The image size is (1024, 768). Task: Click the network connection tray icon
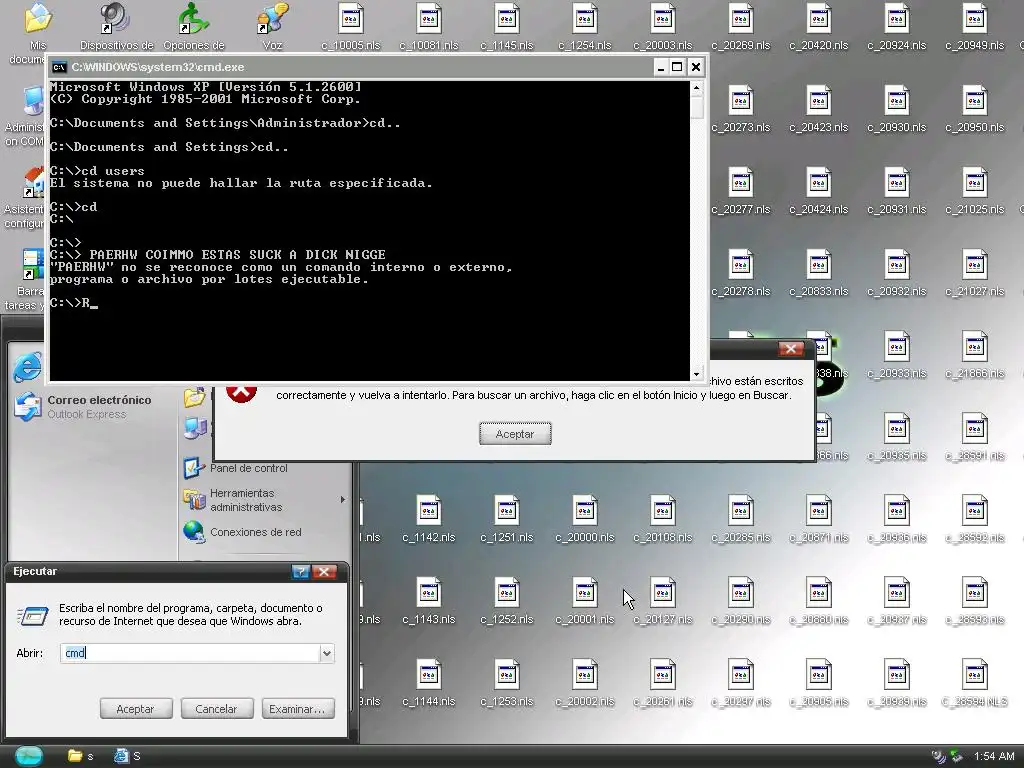pyautogui.click(x=957, y=756)
